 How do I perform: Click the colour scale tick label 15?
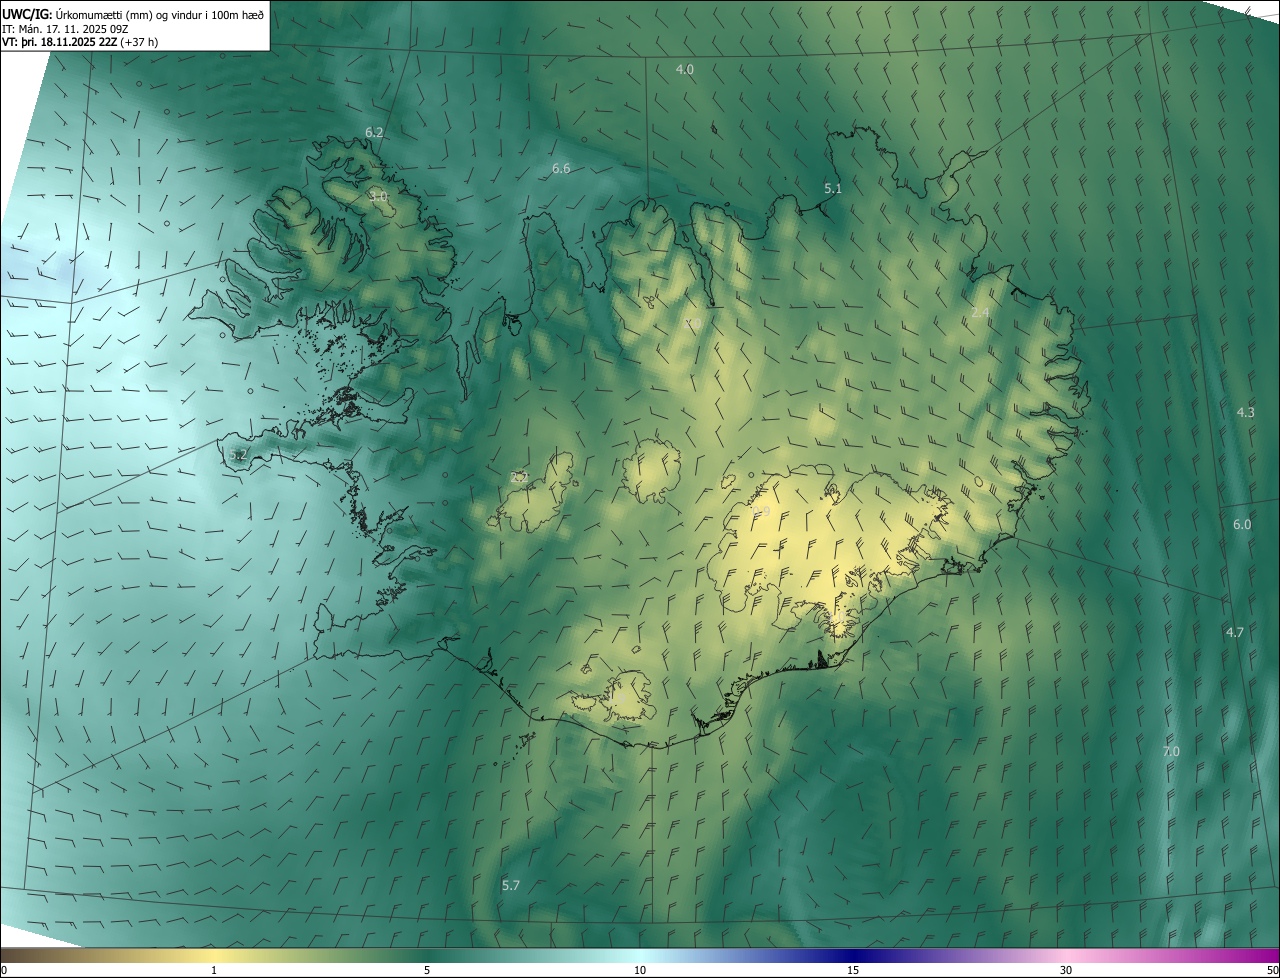[853, 970]
